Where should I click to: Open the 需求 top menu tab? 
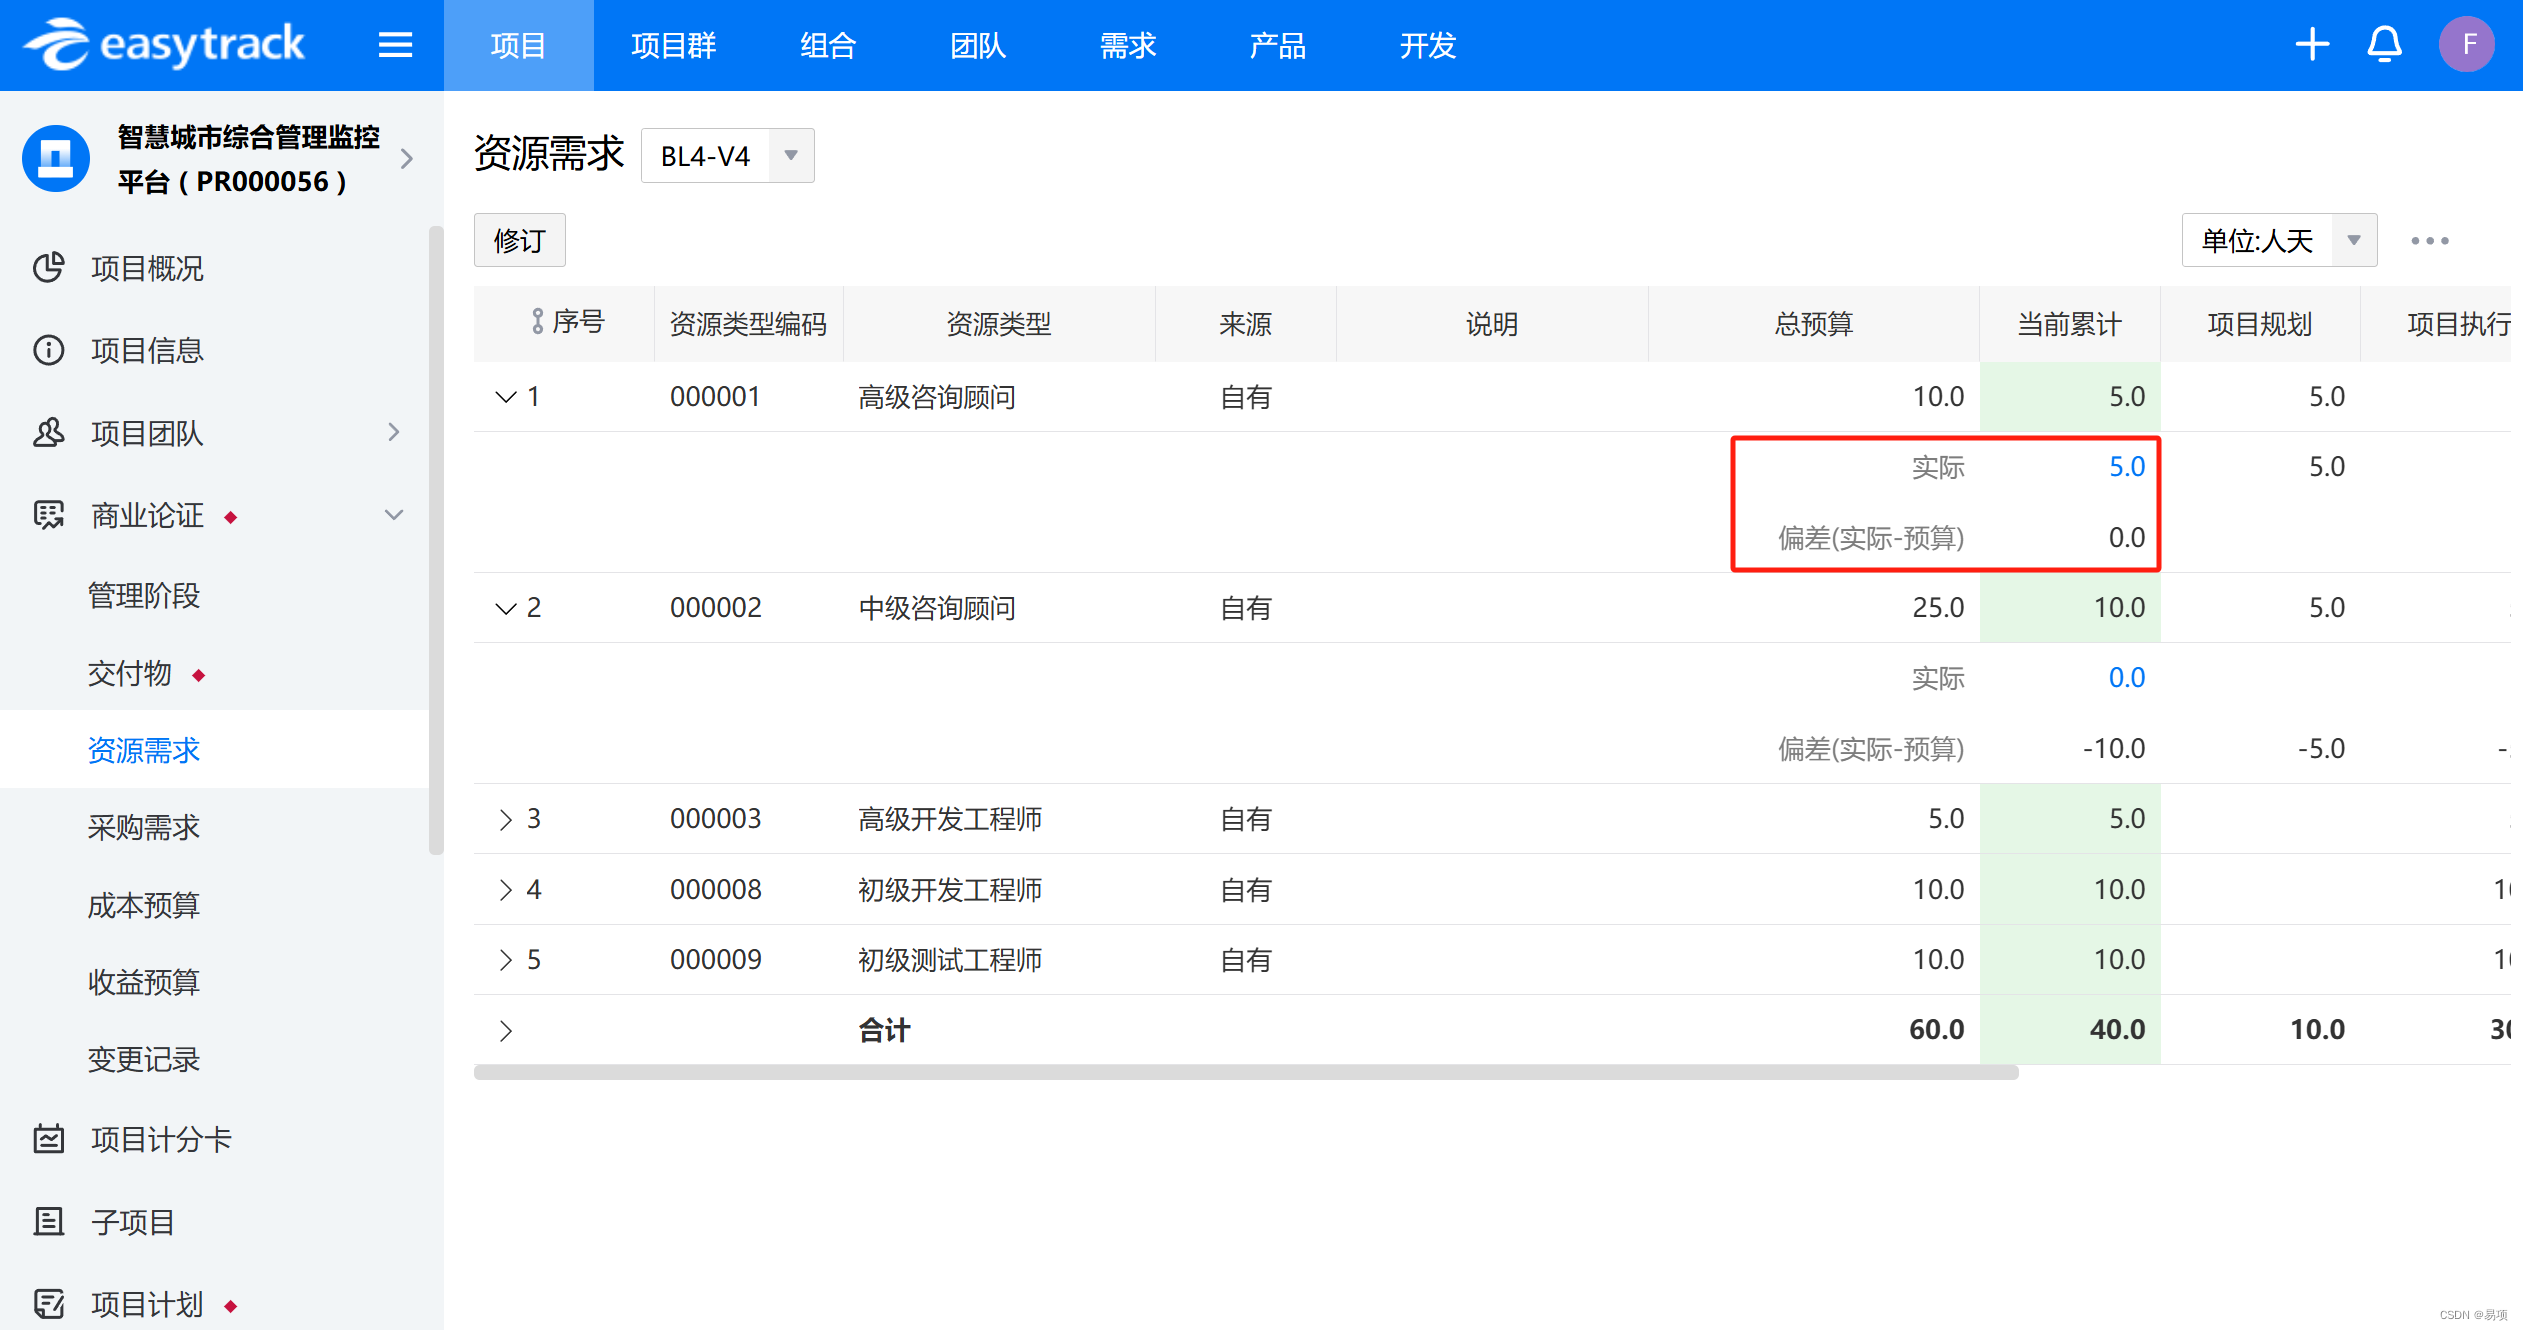point(1127,45)
